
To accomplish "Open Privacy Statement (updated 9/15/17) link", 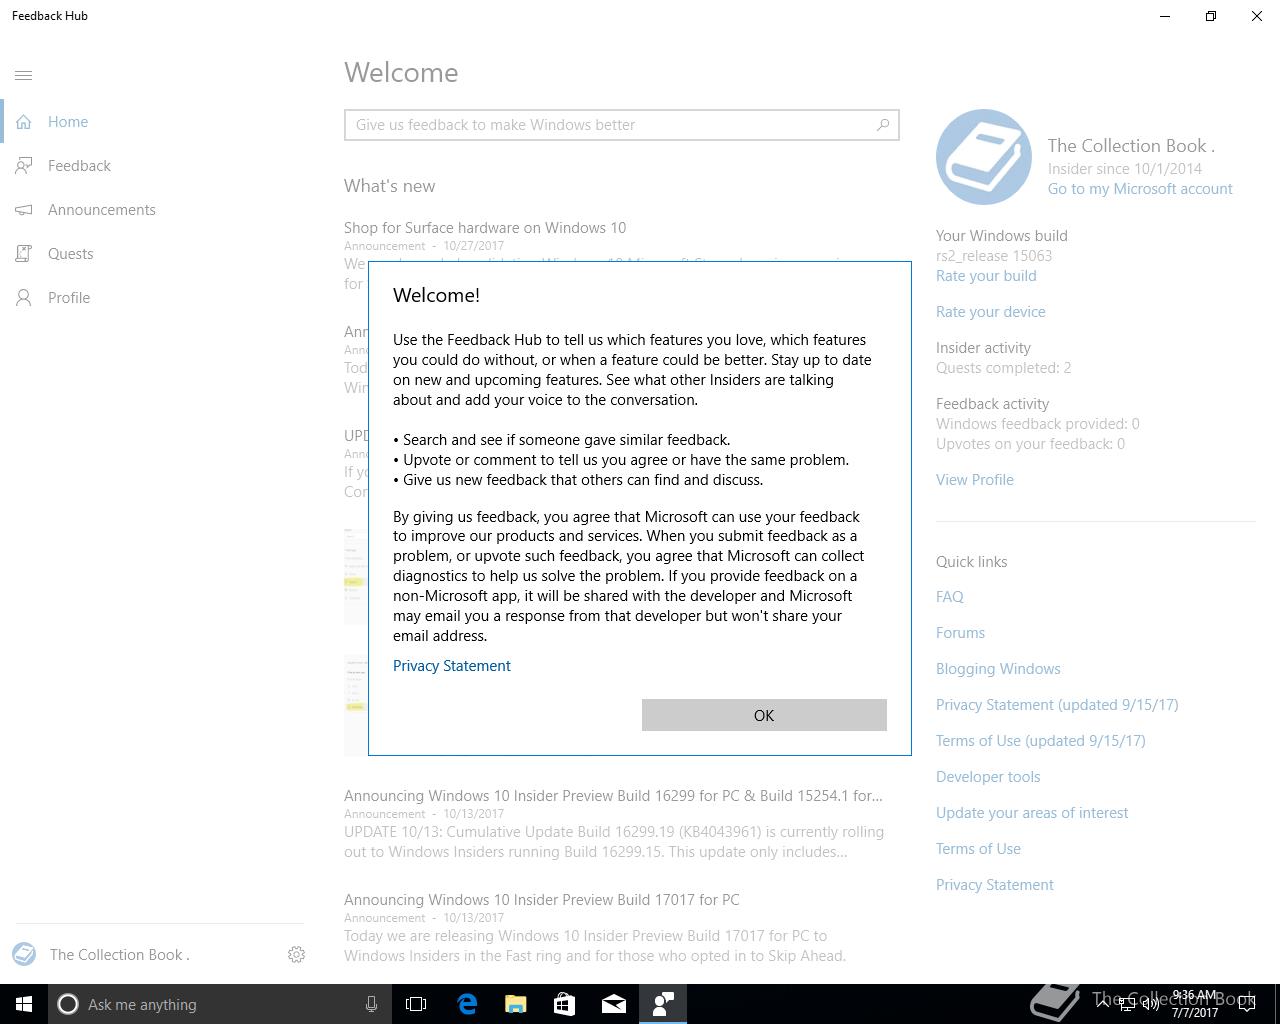I will 1057,705.
